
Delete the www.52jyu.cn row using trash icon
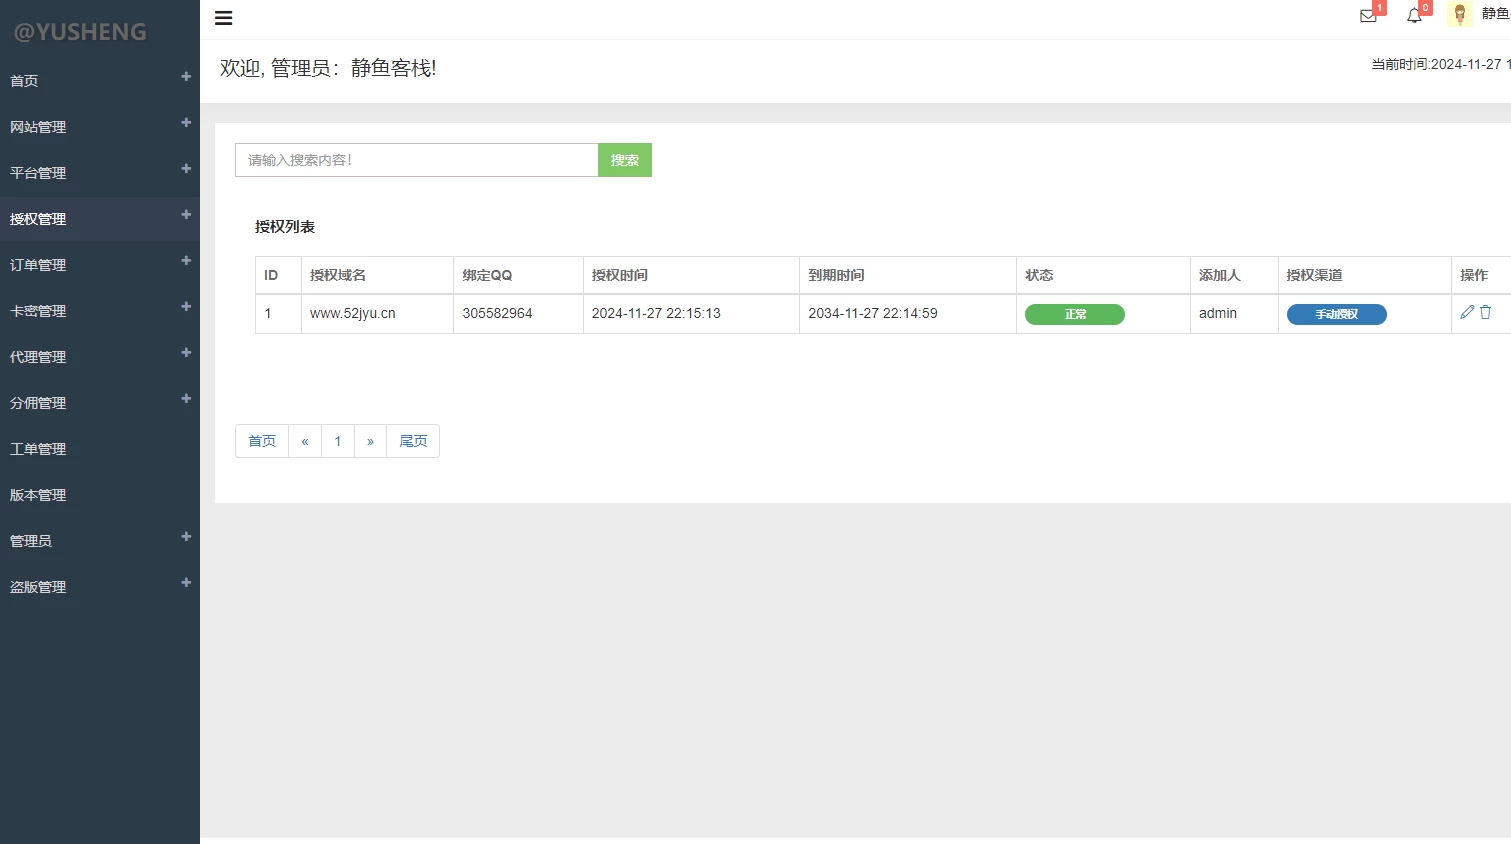(1486, 312)
